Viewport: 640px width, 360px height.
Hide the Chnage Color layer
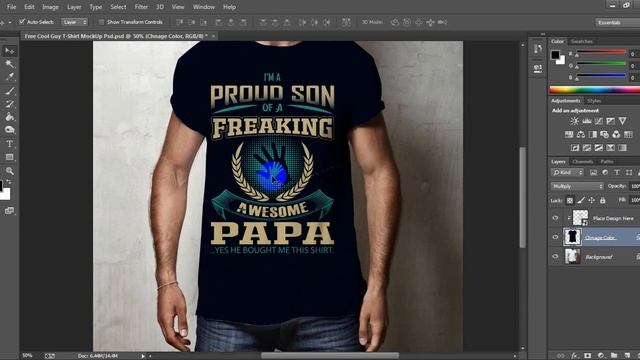pyautogui.click(x=555, y=237)
